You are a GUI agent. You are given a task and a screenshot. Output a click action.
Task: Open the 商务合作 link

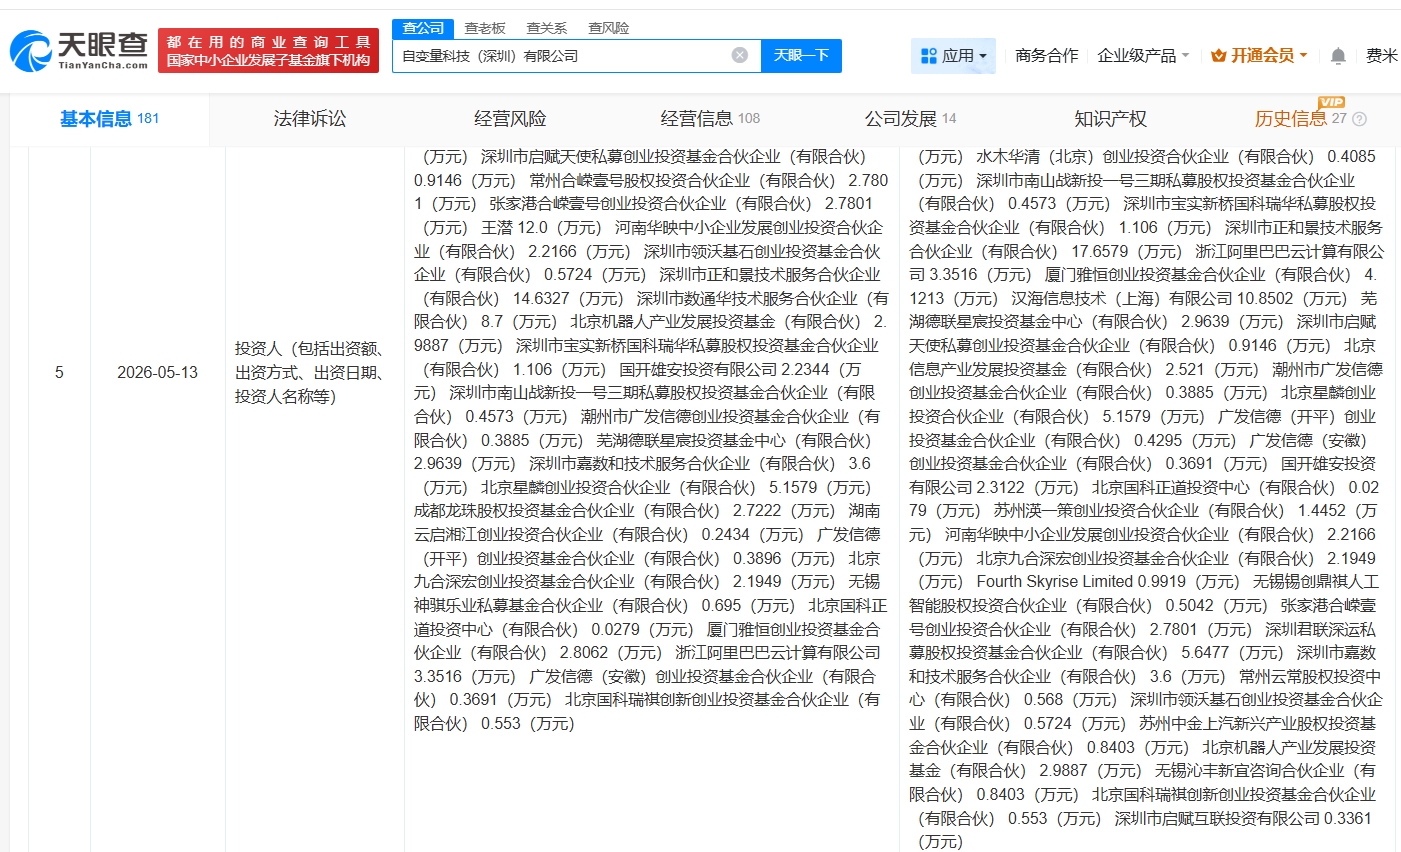(1046, 56)
